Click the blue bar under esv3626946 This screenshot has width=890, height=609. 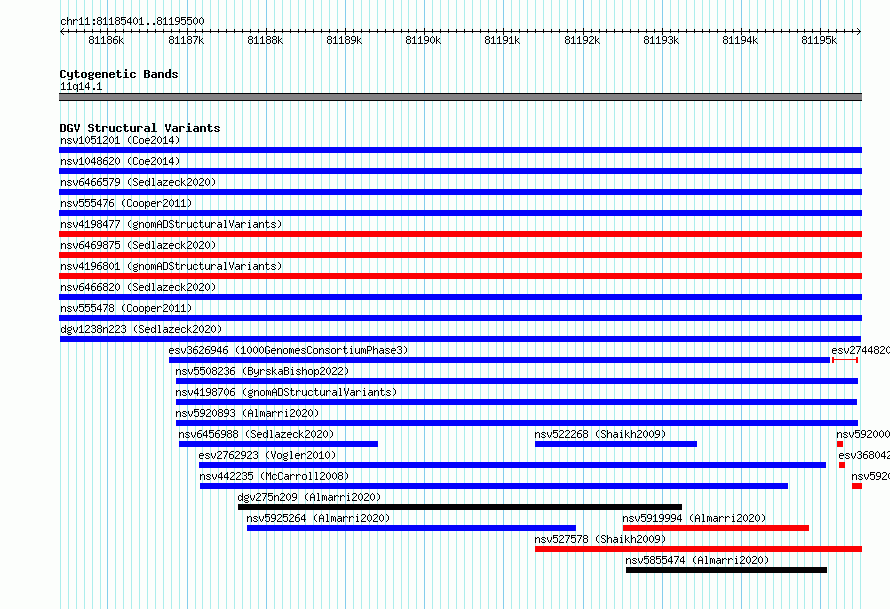click(499, 360)
